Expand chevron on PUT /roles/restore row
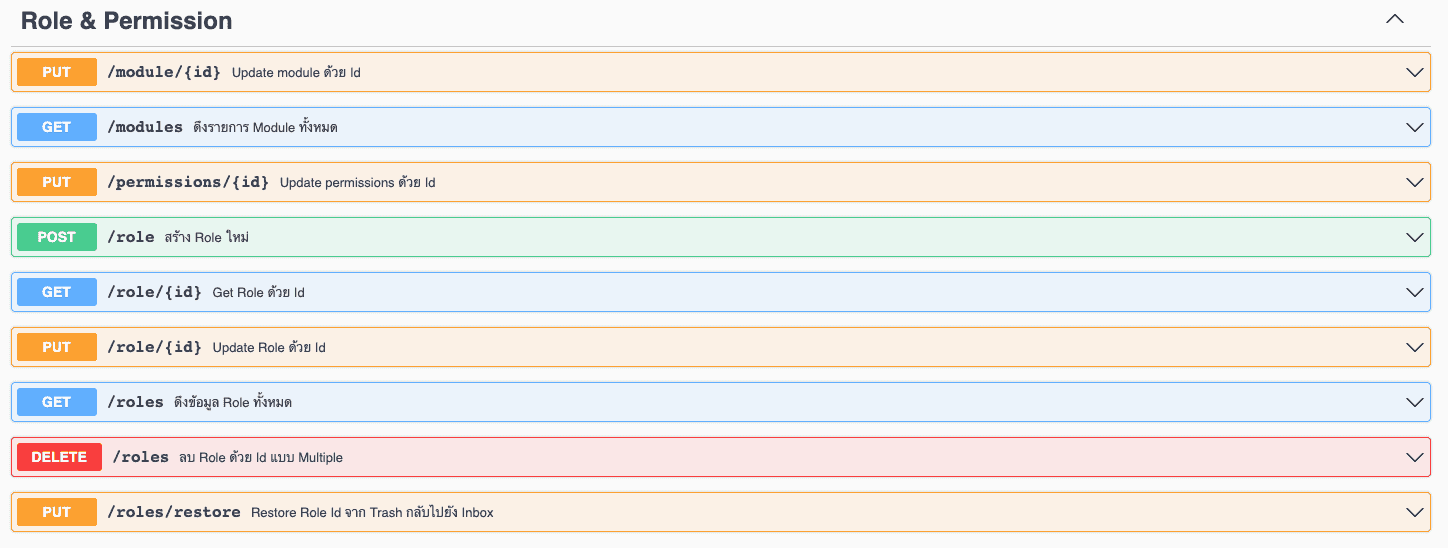1448x548 pixels. coord(1414,512)
